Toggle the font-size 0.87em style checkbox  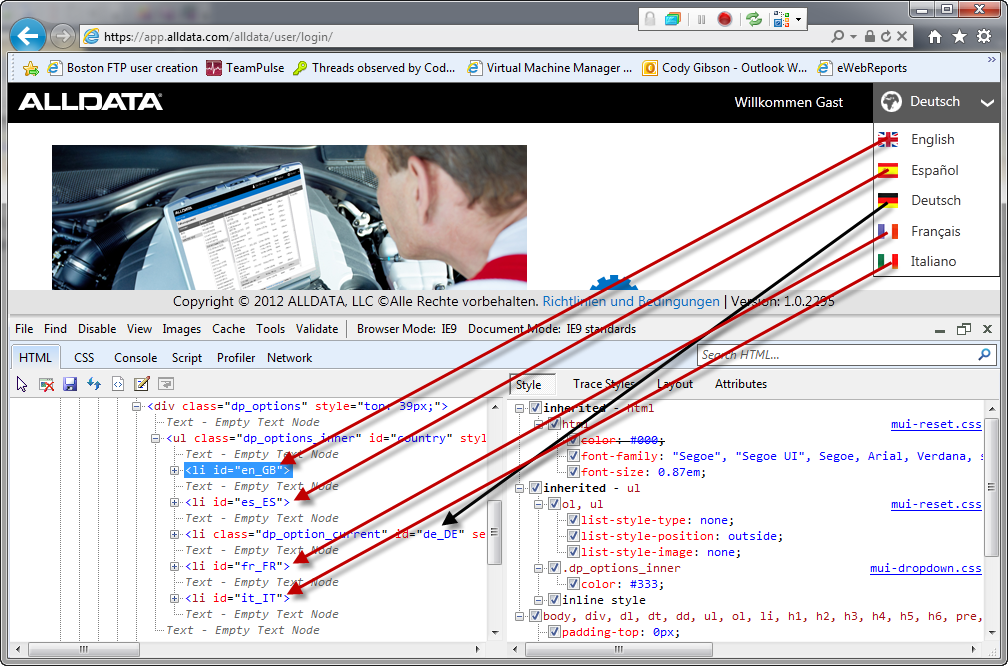point(573,472)
